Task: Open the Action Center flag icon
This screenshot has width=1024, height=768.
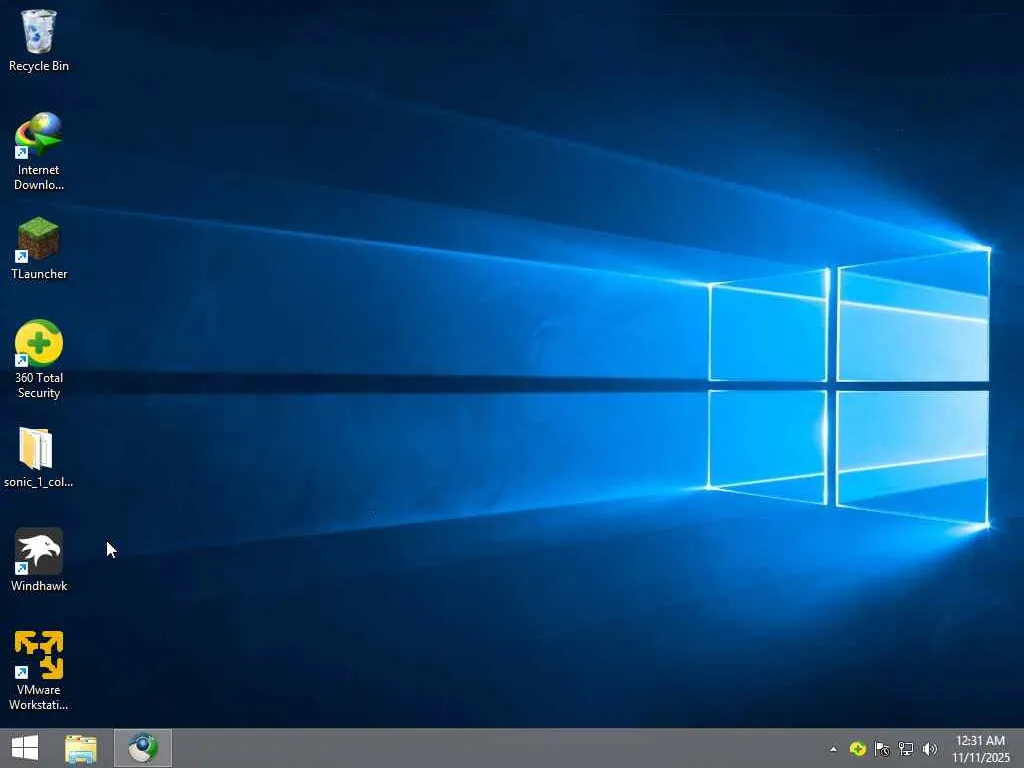Action: click(882, 749)
